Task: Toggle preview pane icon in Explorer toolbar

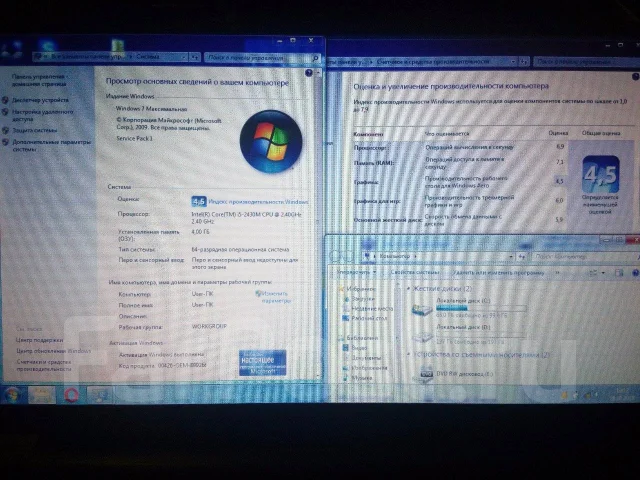Action: [x=619, y=273]
